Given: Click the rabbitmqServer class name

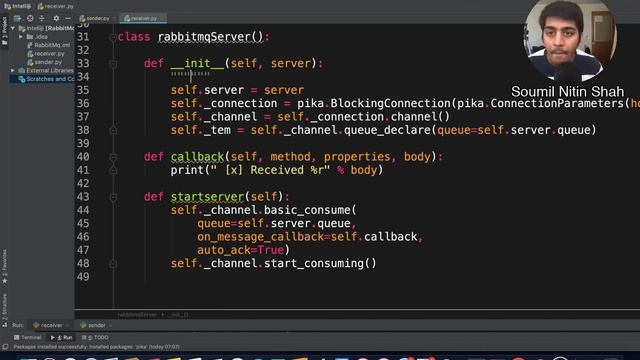Looking at the screenshot, I should pos(204,37).
